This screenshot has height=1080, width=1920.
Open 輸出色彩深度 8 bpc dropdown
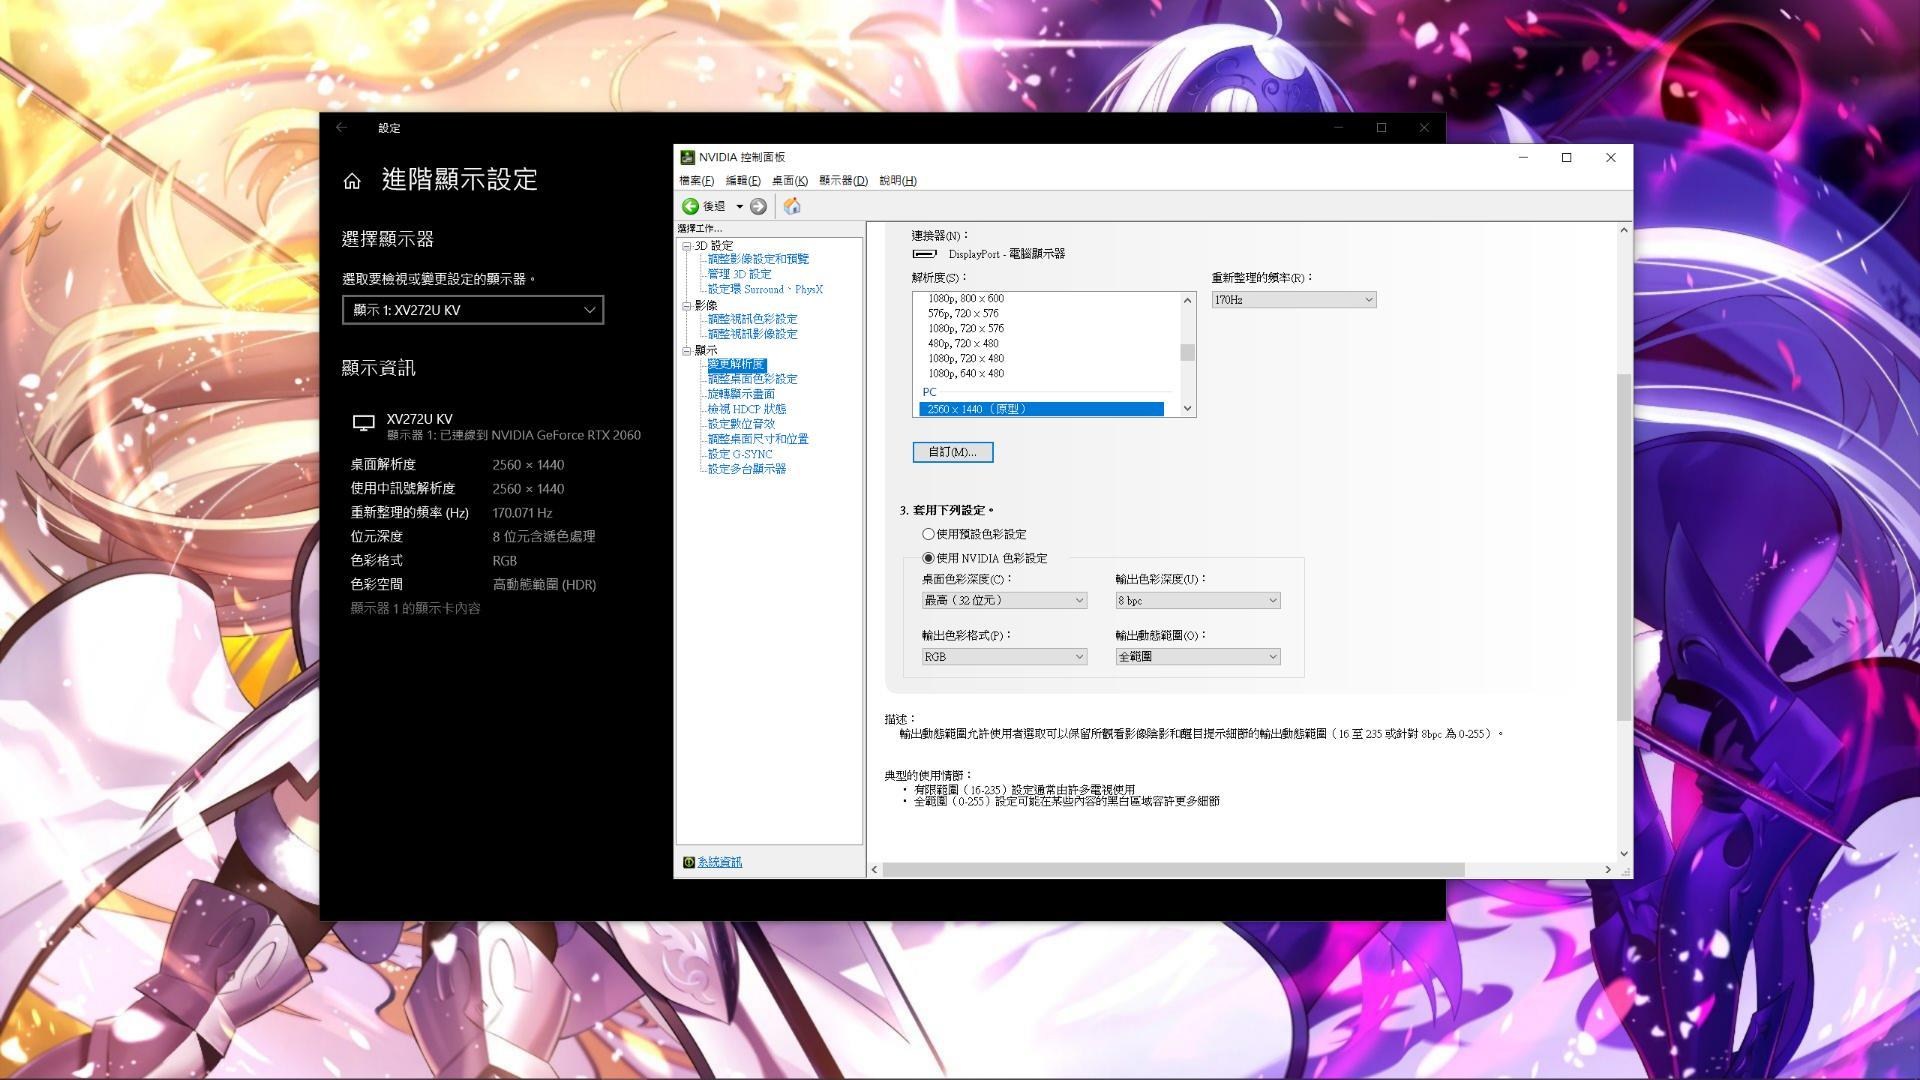[x=1197, y=600]
